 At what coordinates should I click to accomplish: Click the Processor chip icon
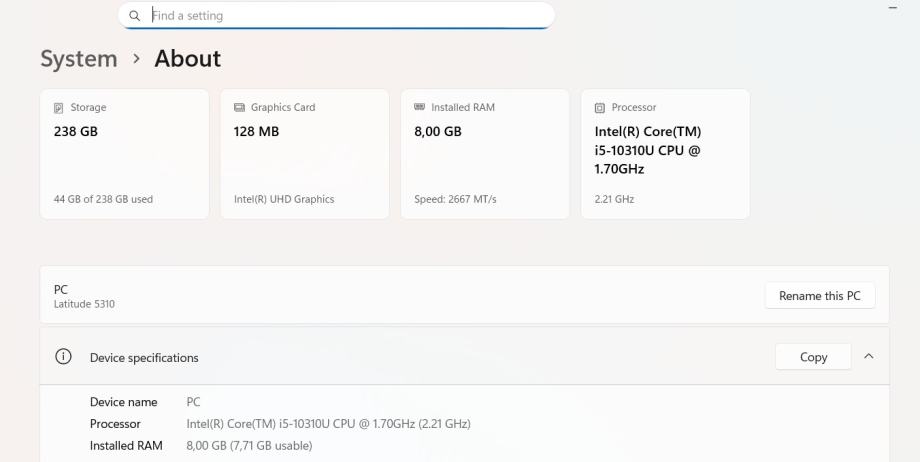click(x=599, y=108)
